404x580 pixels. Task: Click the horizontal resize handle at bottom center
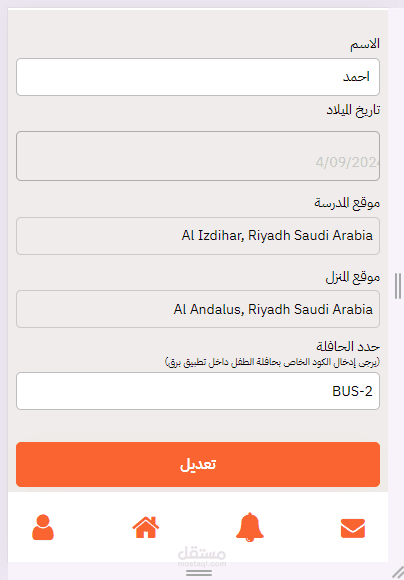199,573
